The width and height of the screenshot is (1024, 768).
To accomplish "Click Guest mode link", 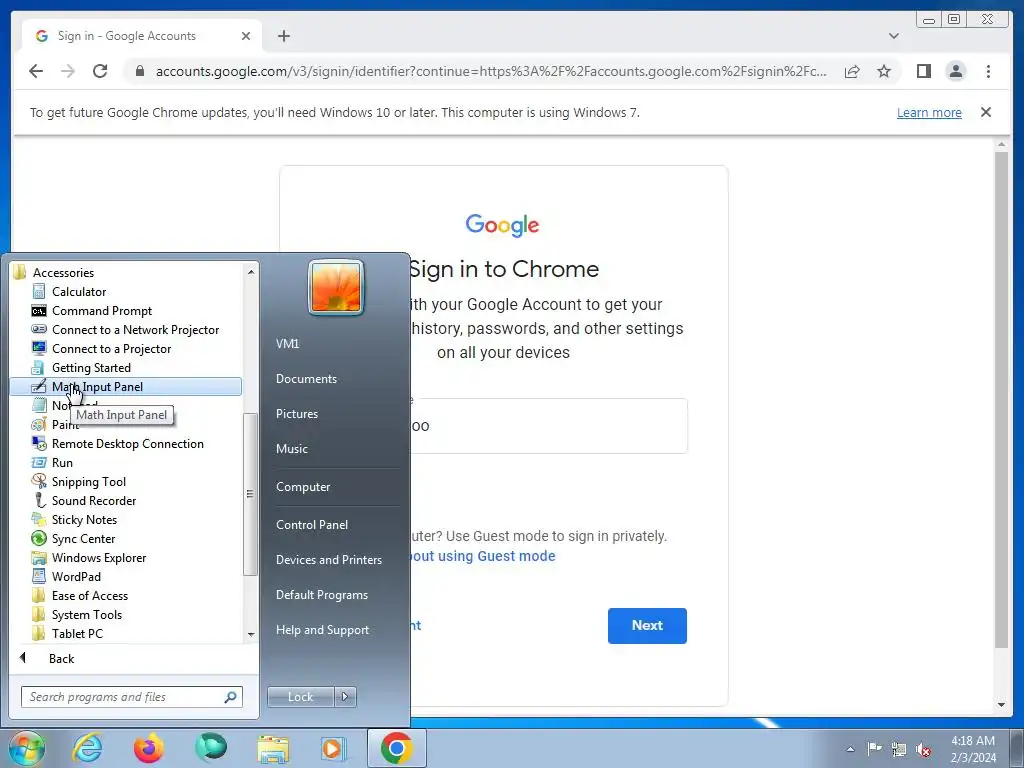I will pyautogui.click(x=482, y=556).
